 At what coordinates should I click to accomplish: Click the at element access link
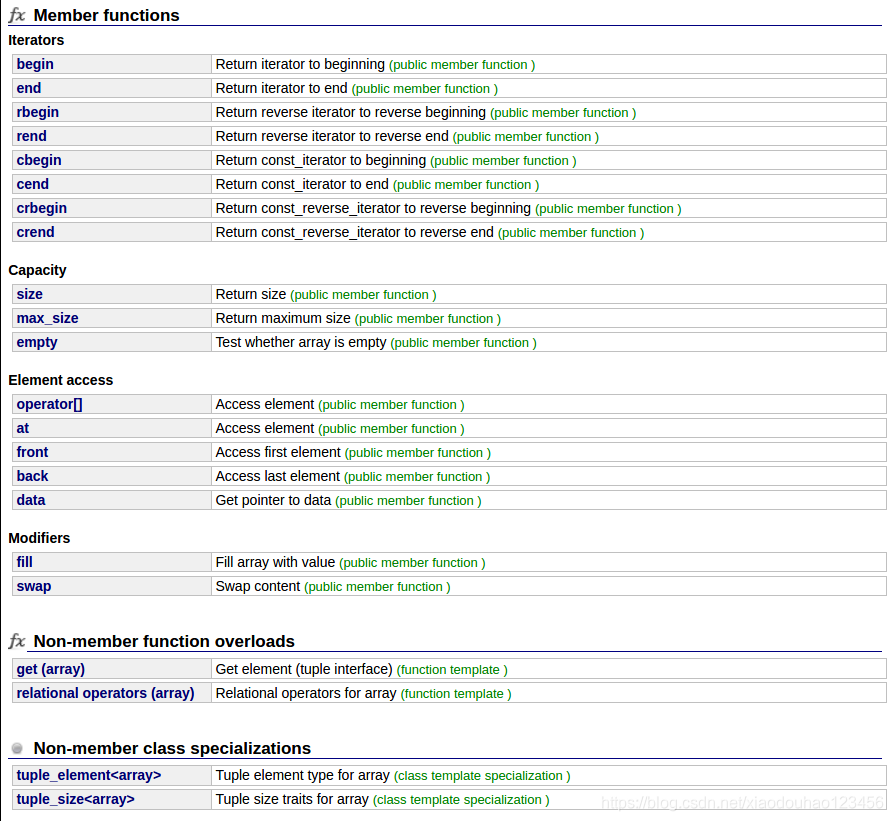coord(23,428)
